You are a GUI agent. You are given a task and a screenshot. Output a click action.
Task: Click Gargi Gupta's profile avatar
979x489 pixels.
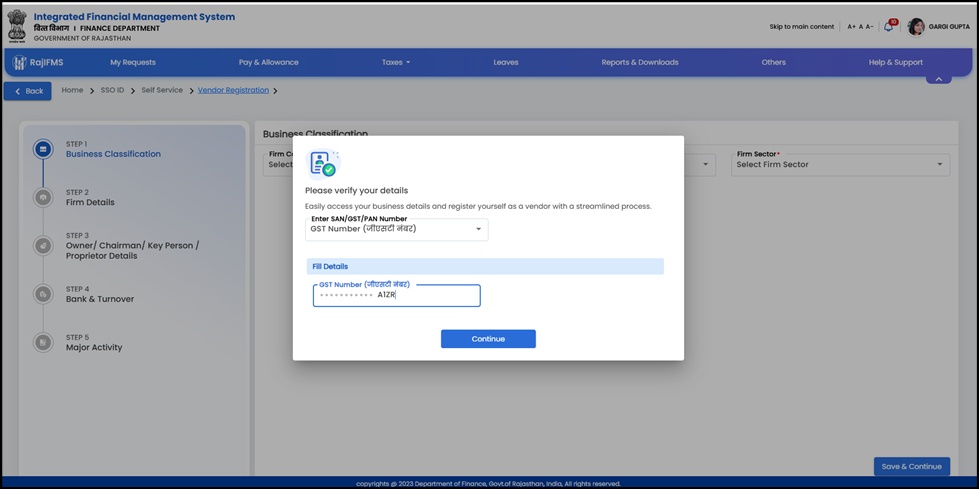click(916, 27)
